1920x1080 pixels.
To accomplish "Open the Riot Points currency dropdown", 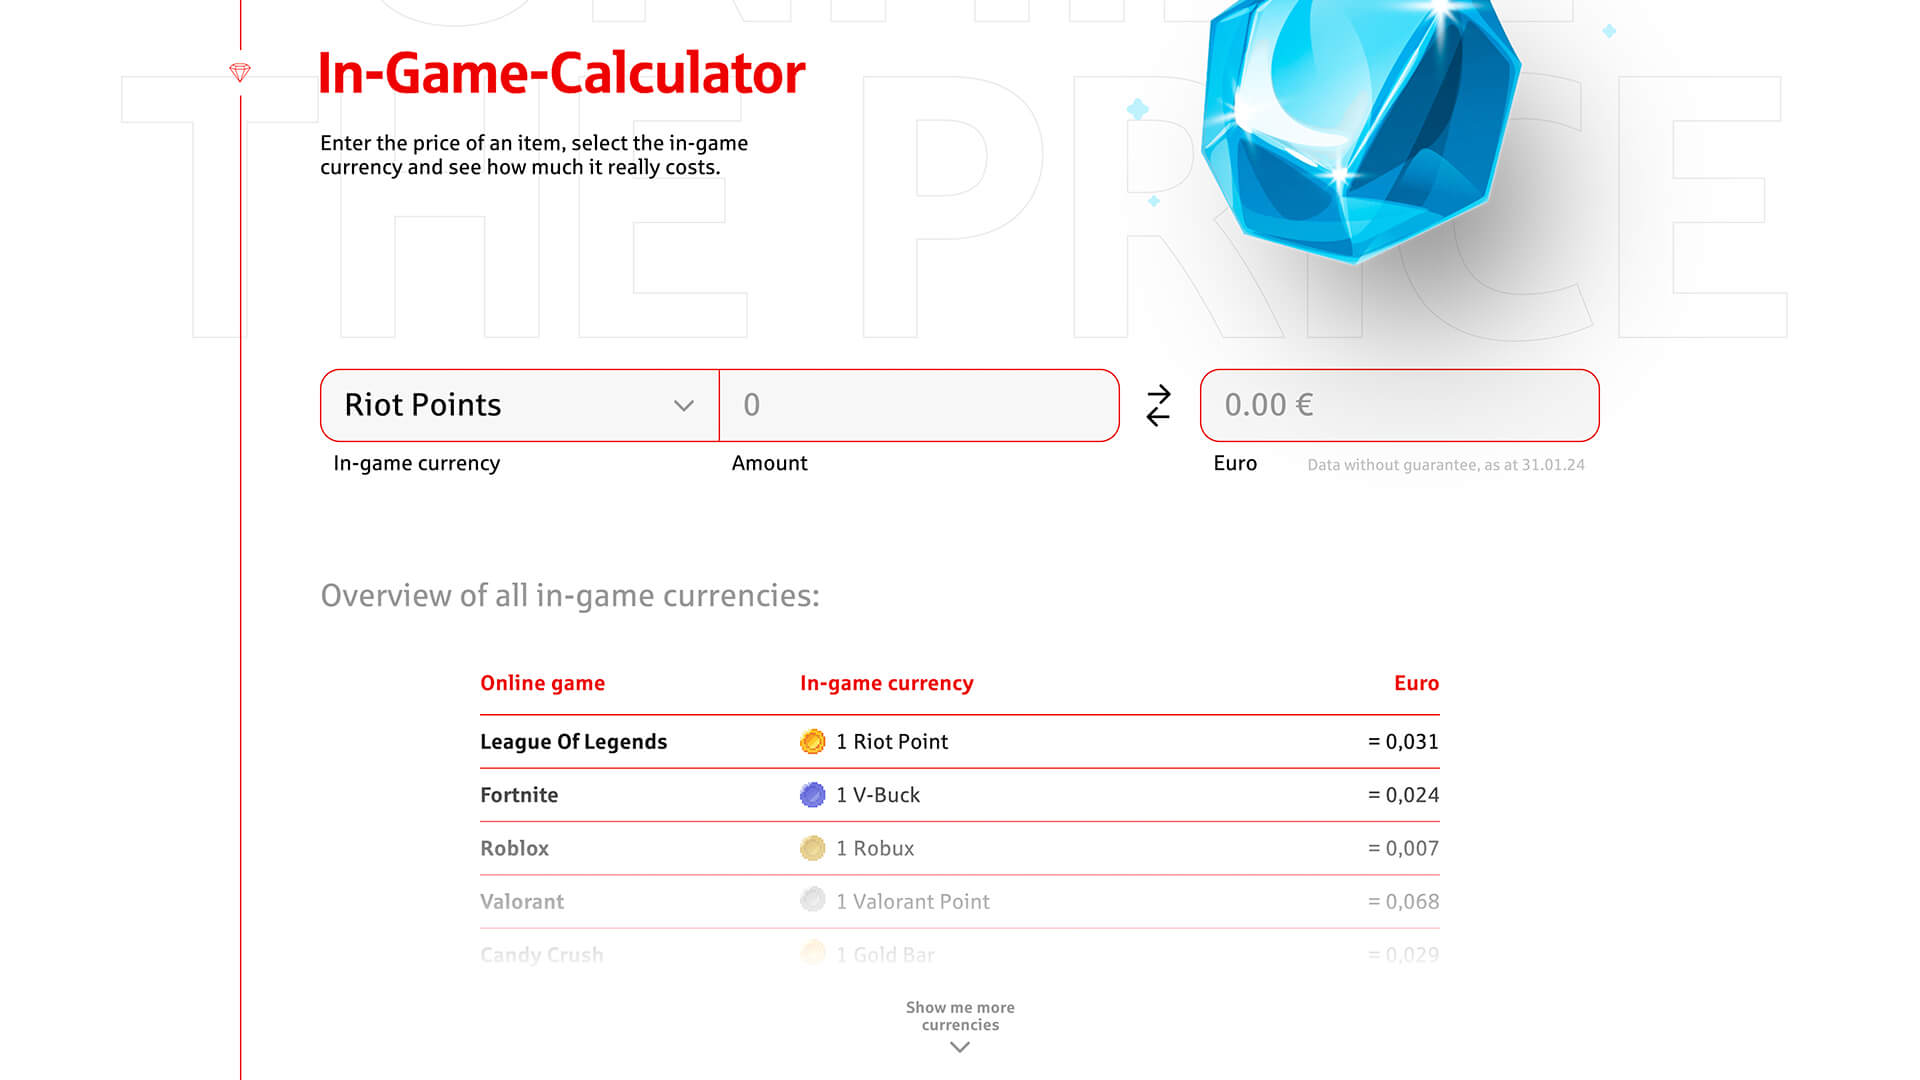I will pyautogui.click(x=520, y=405).
